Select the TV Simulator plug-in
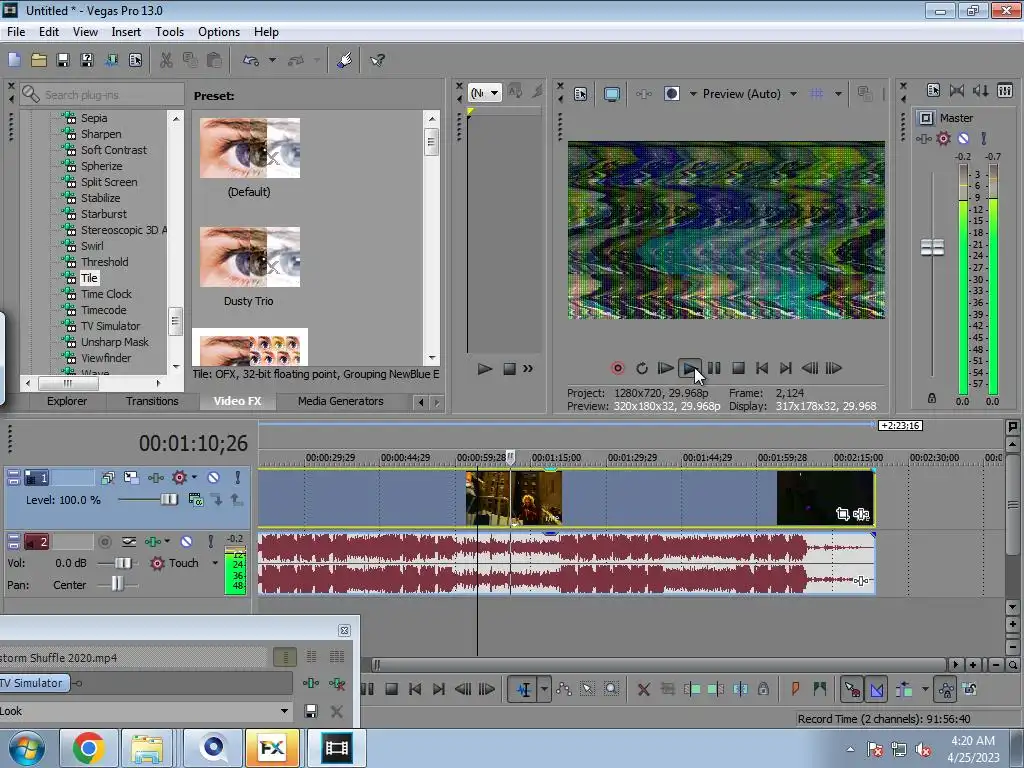Screen dimensions: 1024x768 [x=110, y=326]
